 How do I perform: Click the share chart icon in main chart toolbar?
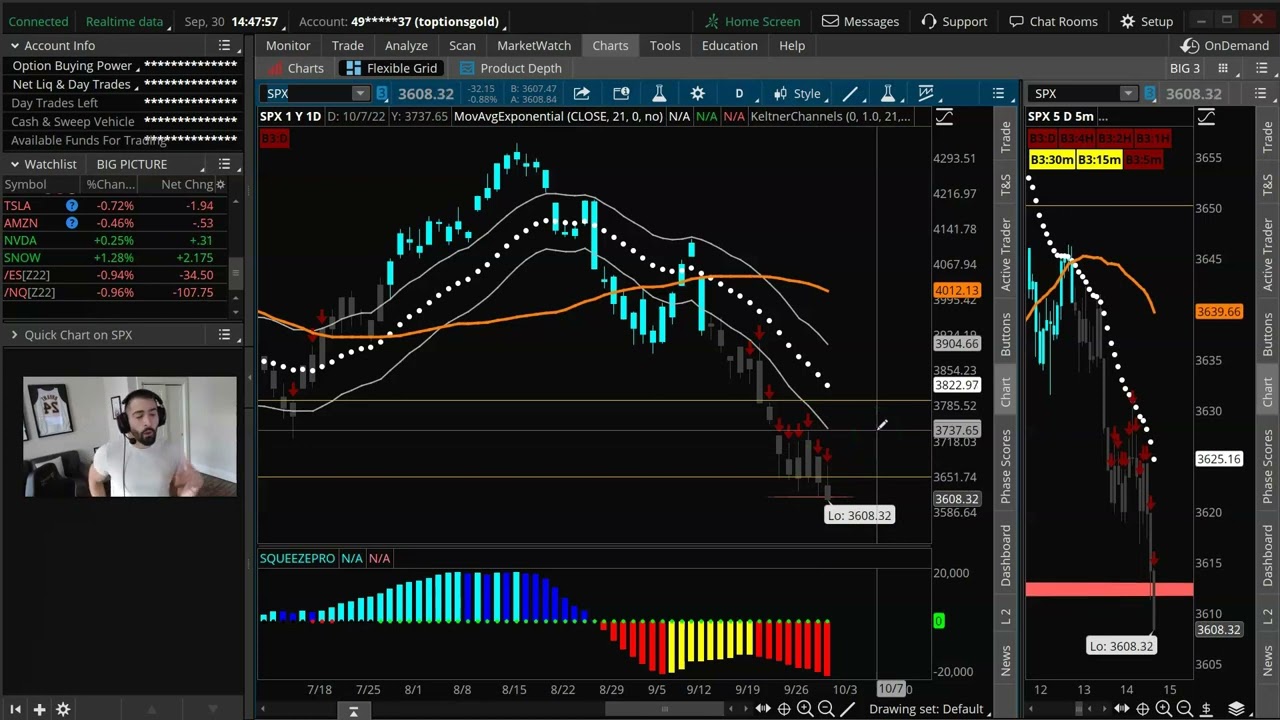581,93
